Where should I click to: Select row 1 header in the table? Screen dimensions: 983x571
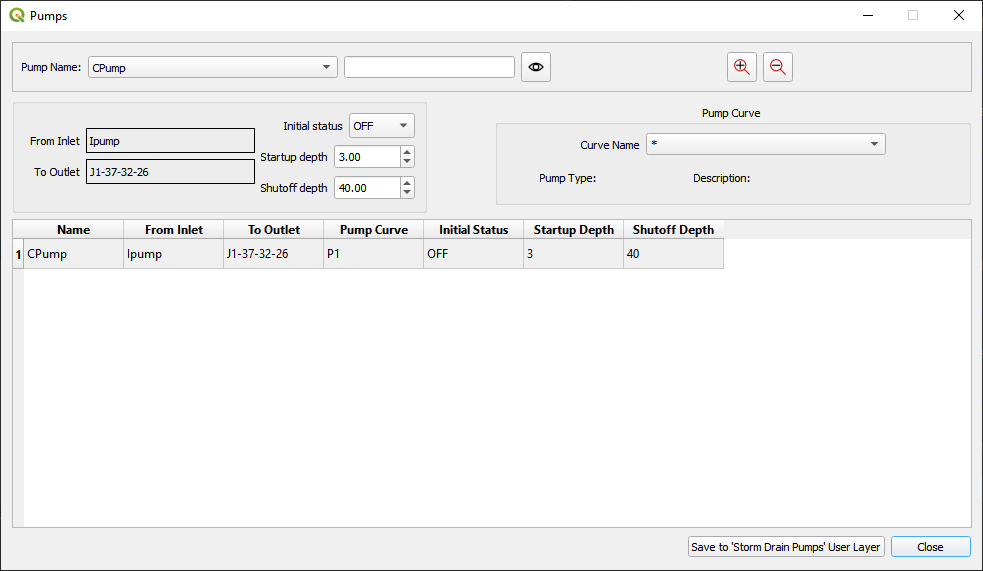(x=18, y=254)
